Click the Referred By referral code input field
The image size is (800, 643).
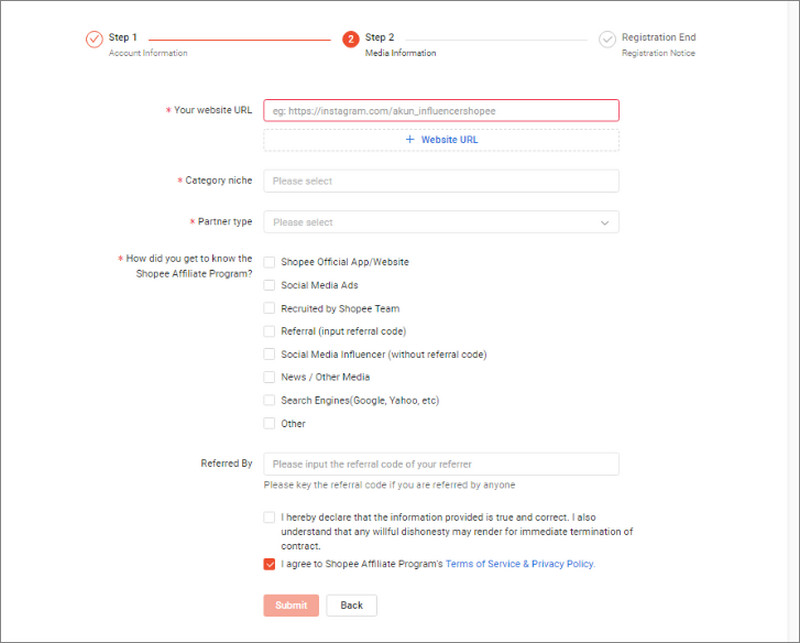point(440,464)
